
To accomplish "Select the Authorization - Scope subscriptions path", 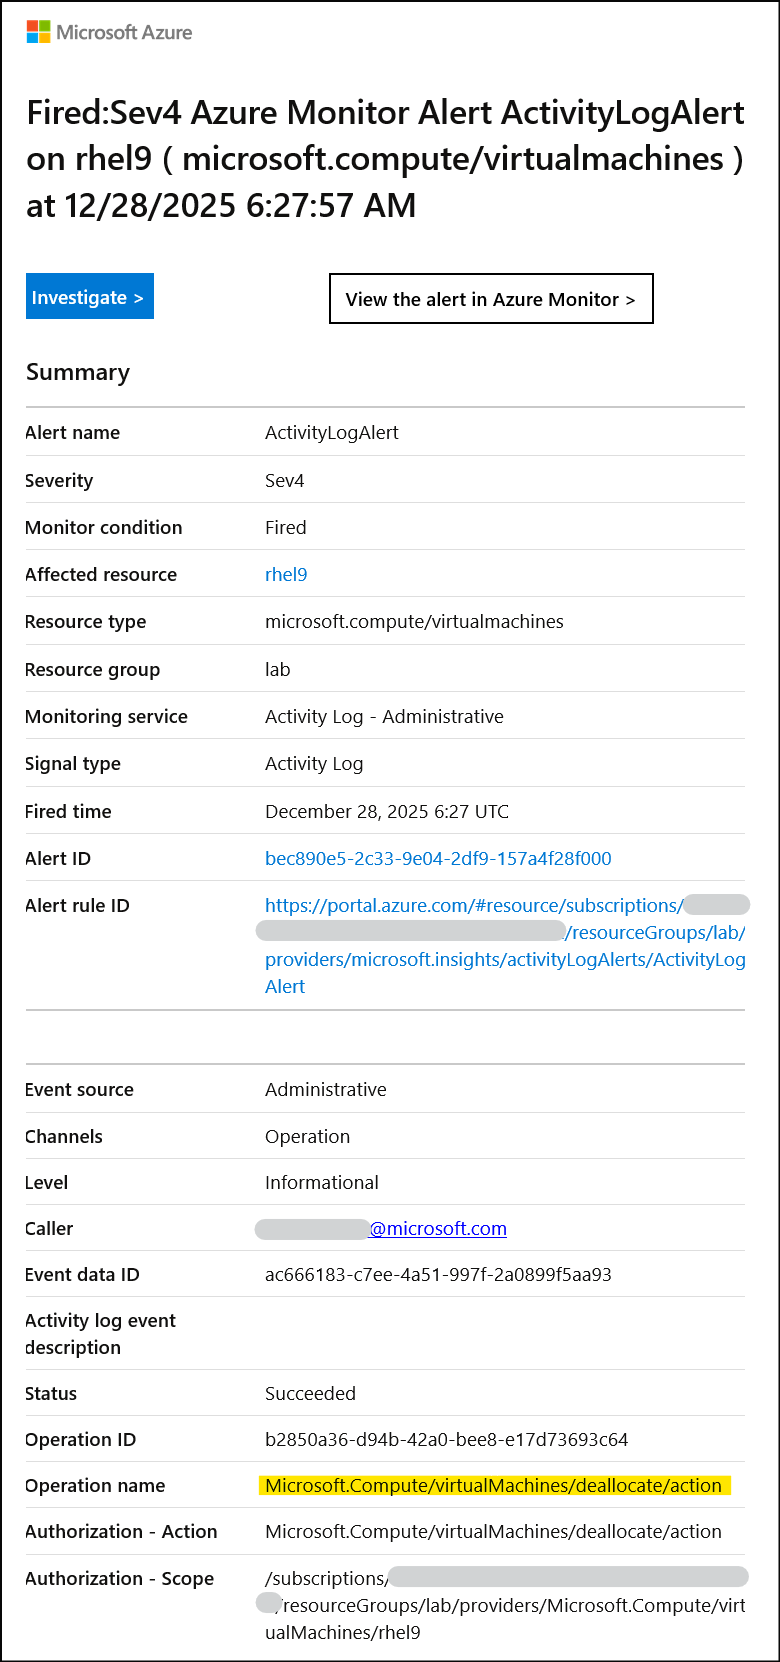I will (503, 1606).
